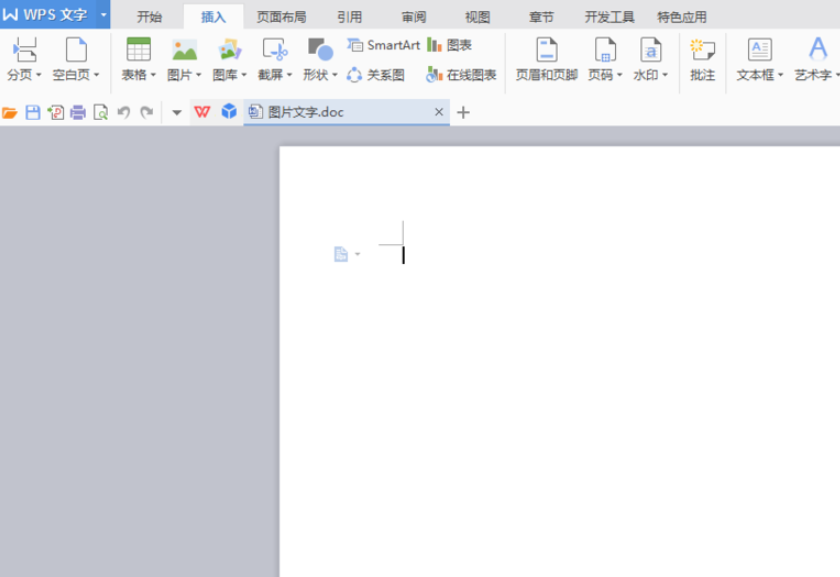The height and width of the screenshot is (577, 840).
Task: Insert a 在线图表 online chart
Action: pos(461,74)
